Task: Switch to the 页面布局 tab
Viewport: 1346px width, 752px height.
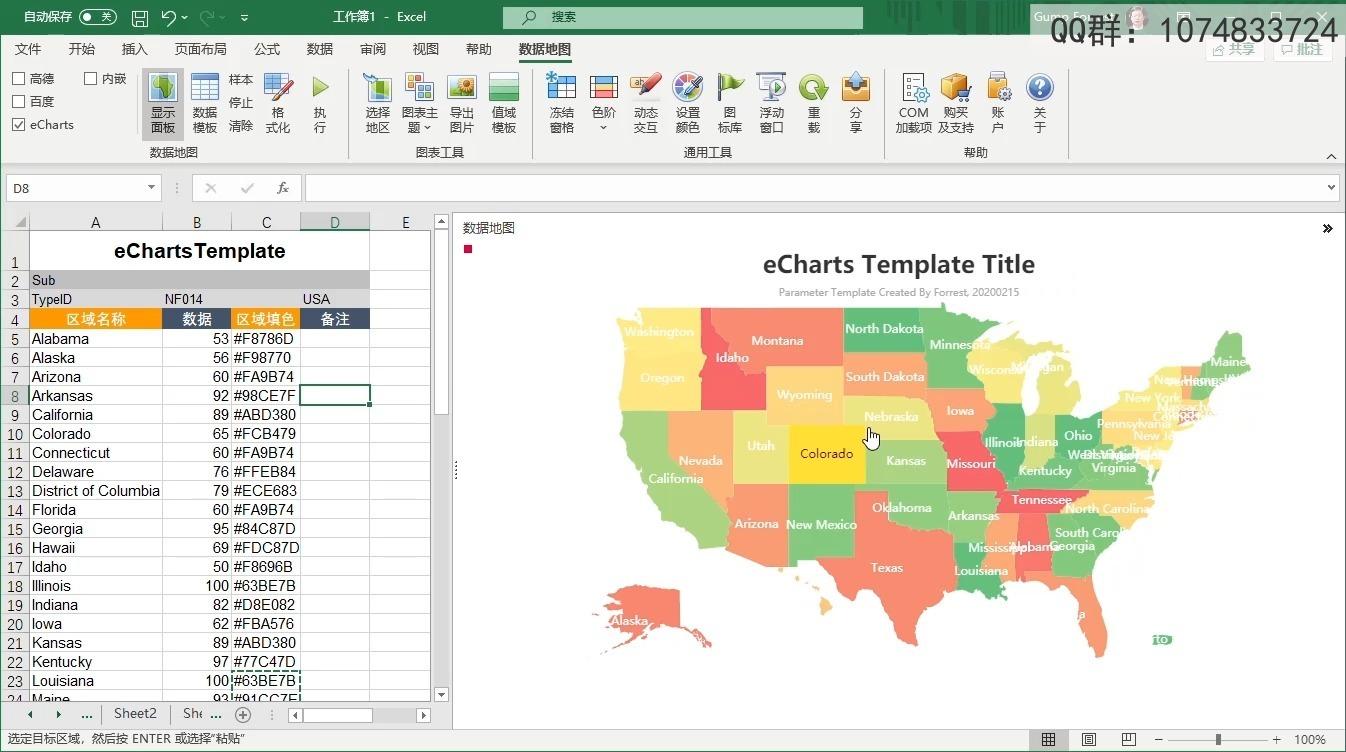Action: point(201,49)
